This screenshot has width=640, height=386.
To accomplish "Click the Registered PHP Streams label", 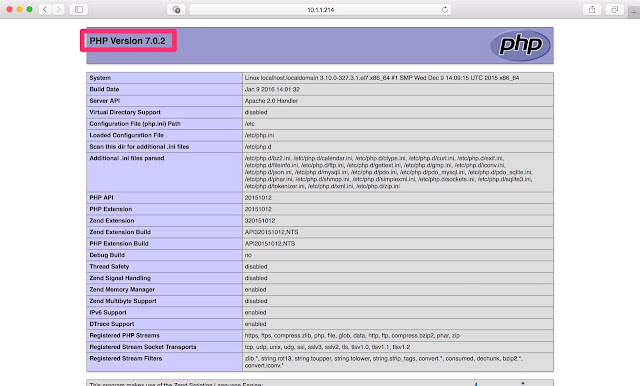I will [x=124, y=335].
